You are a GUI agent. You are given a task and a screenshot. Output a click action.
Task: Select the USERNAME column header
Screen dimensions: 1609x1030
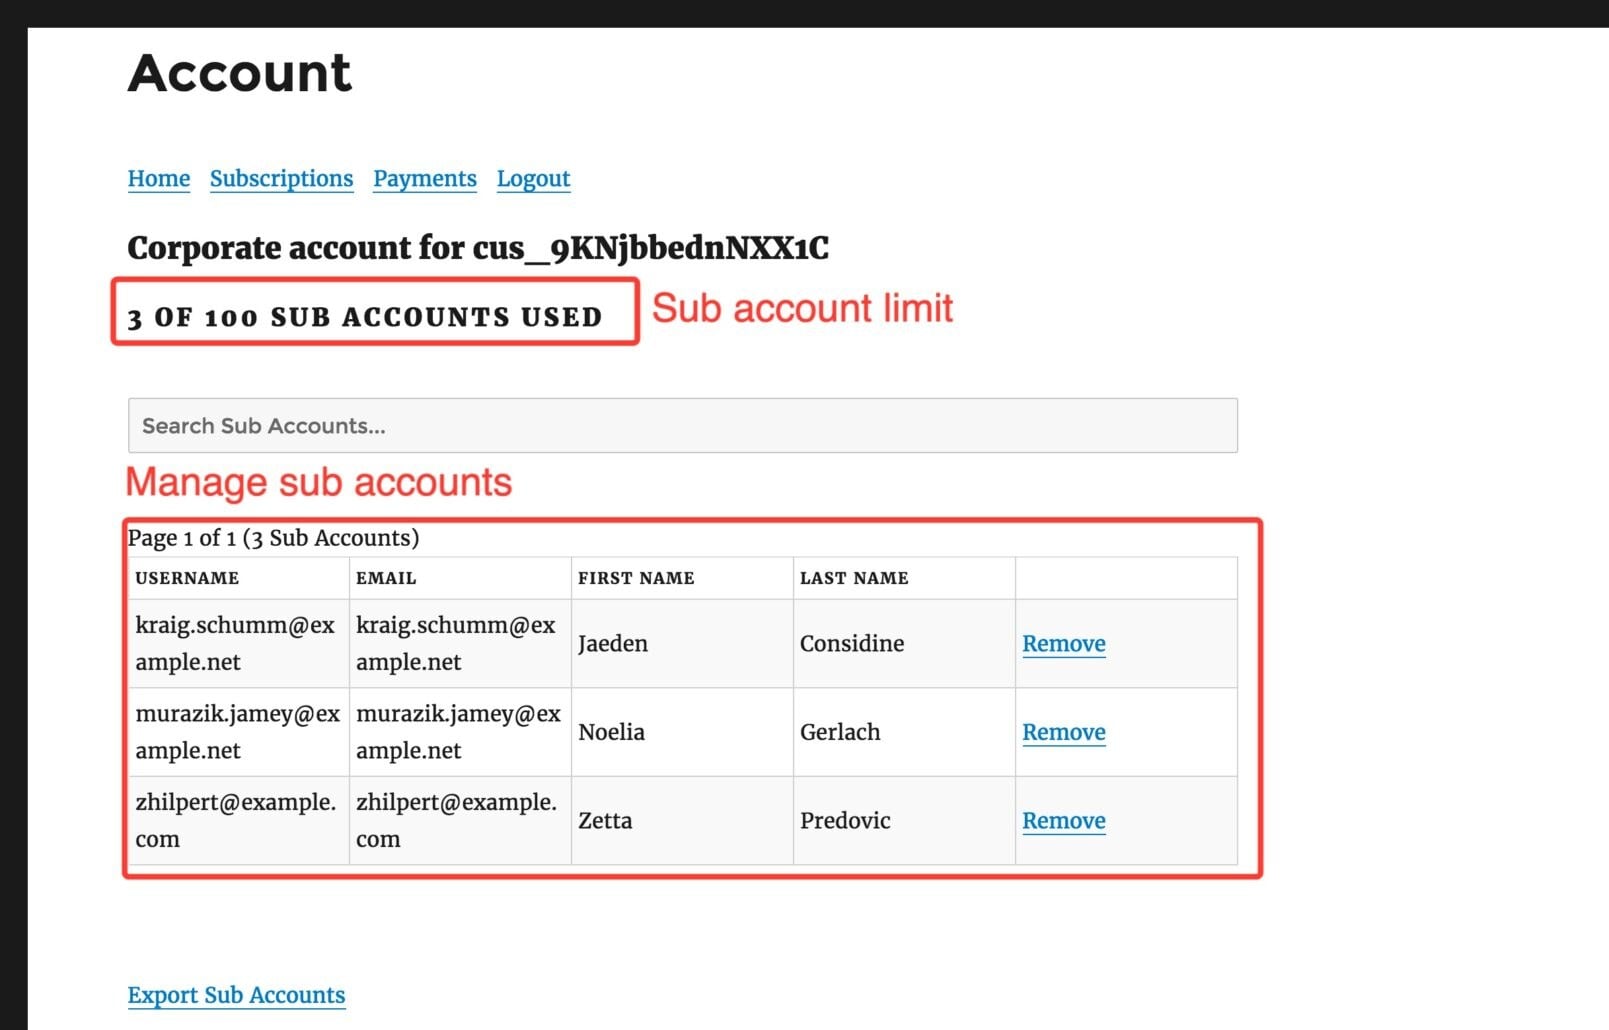(x=187, y=577)
